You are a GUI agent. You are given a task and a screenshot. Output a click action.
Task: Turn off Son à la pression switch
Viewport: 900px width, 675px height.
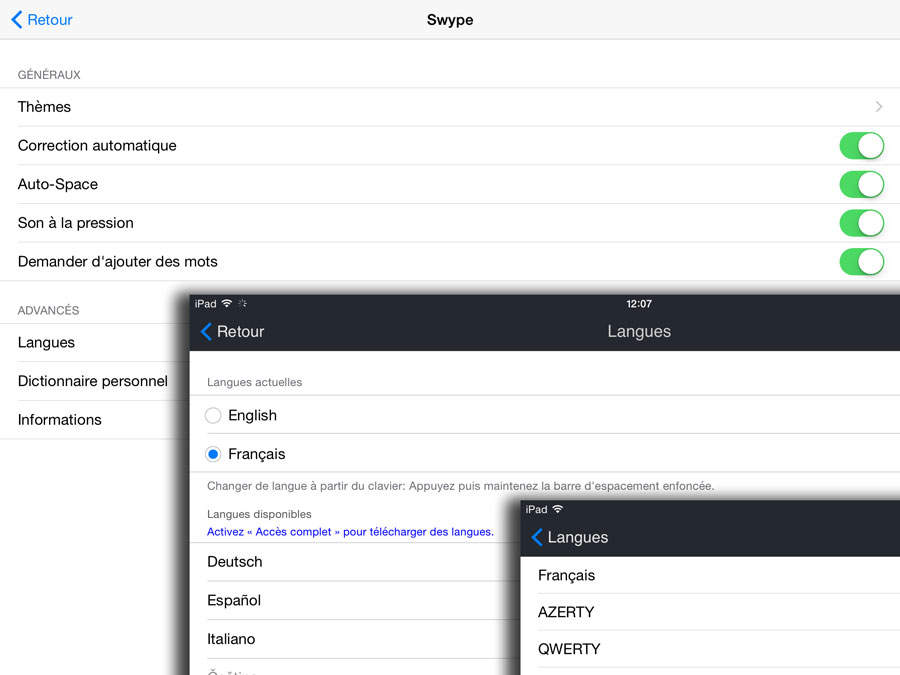click(x=862, y=223)
